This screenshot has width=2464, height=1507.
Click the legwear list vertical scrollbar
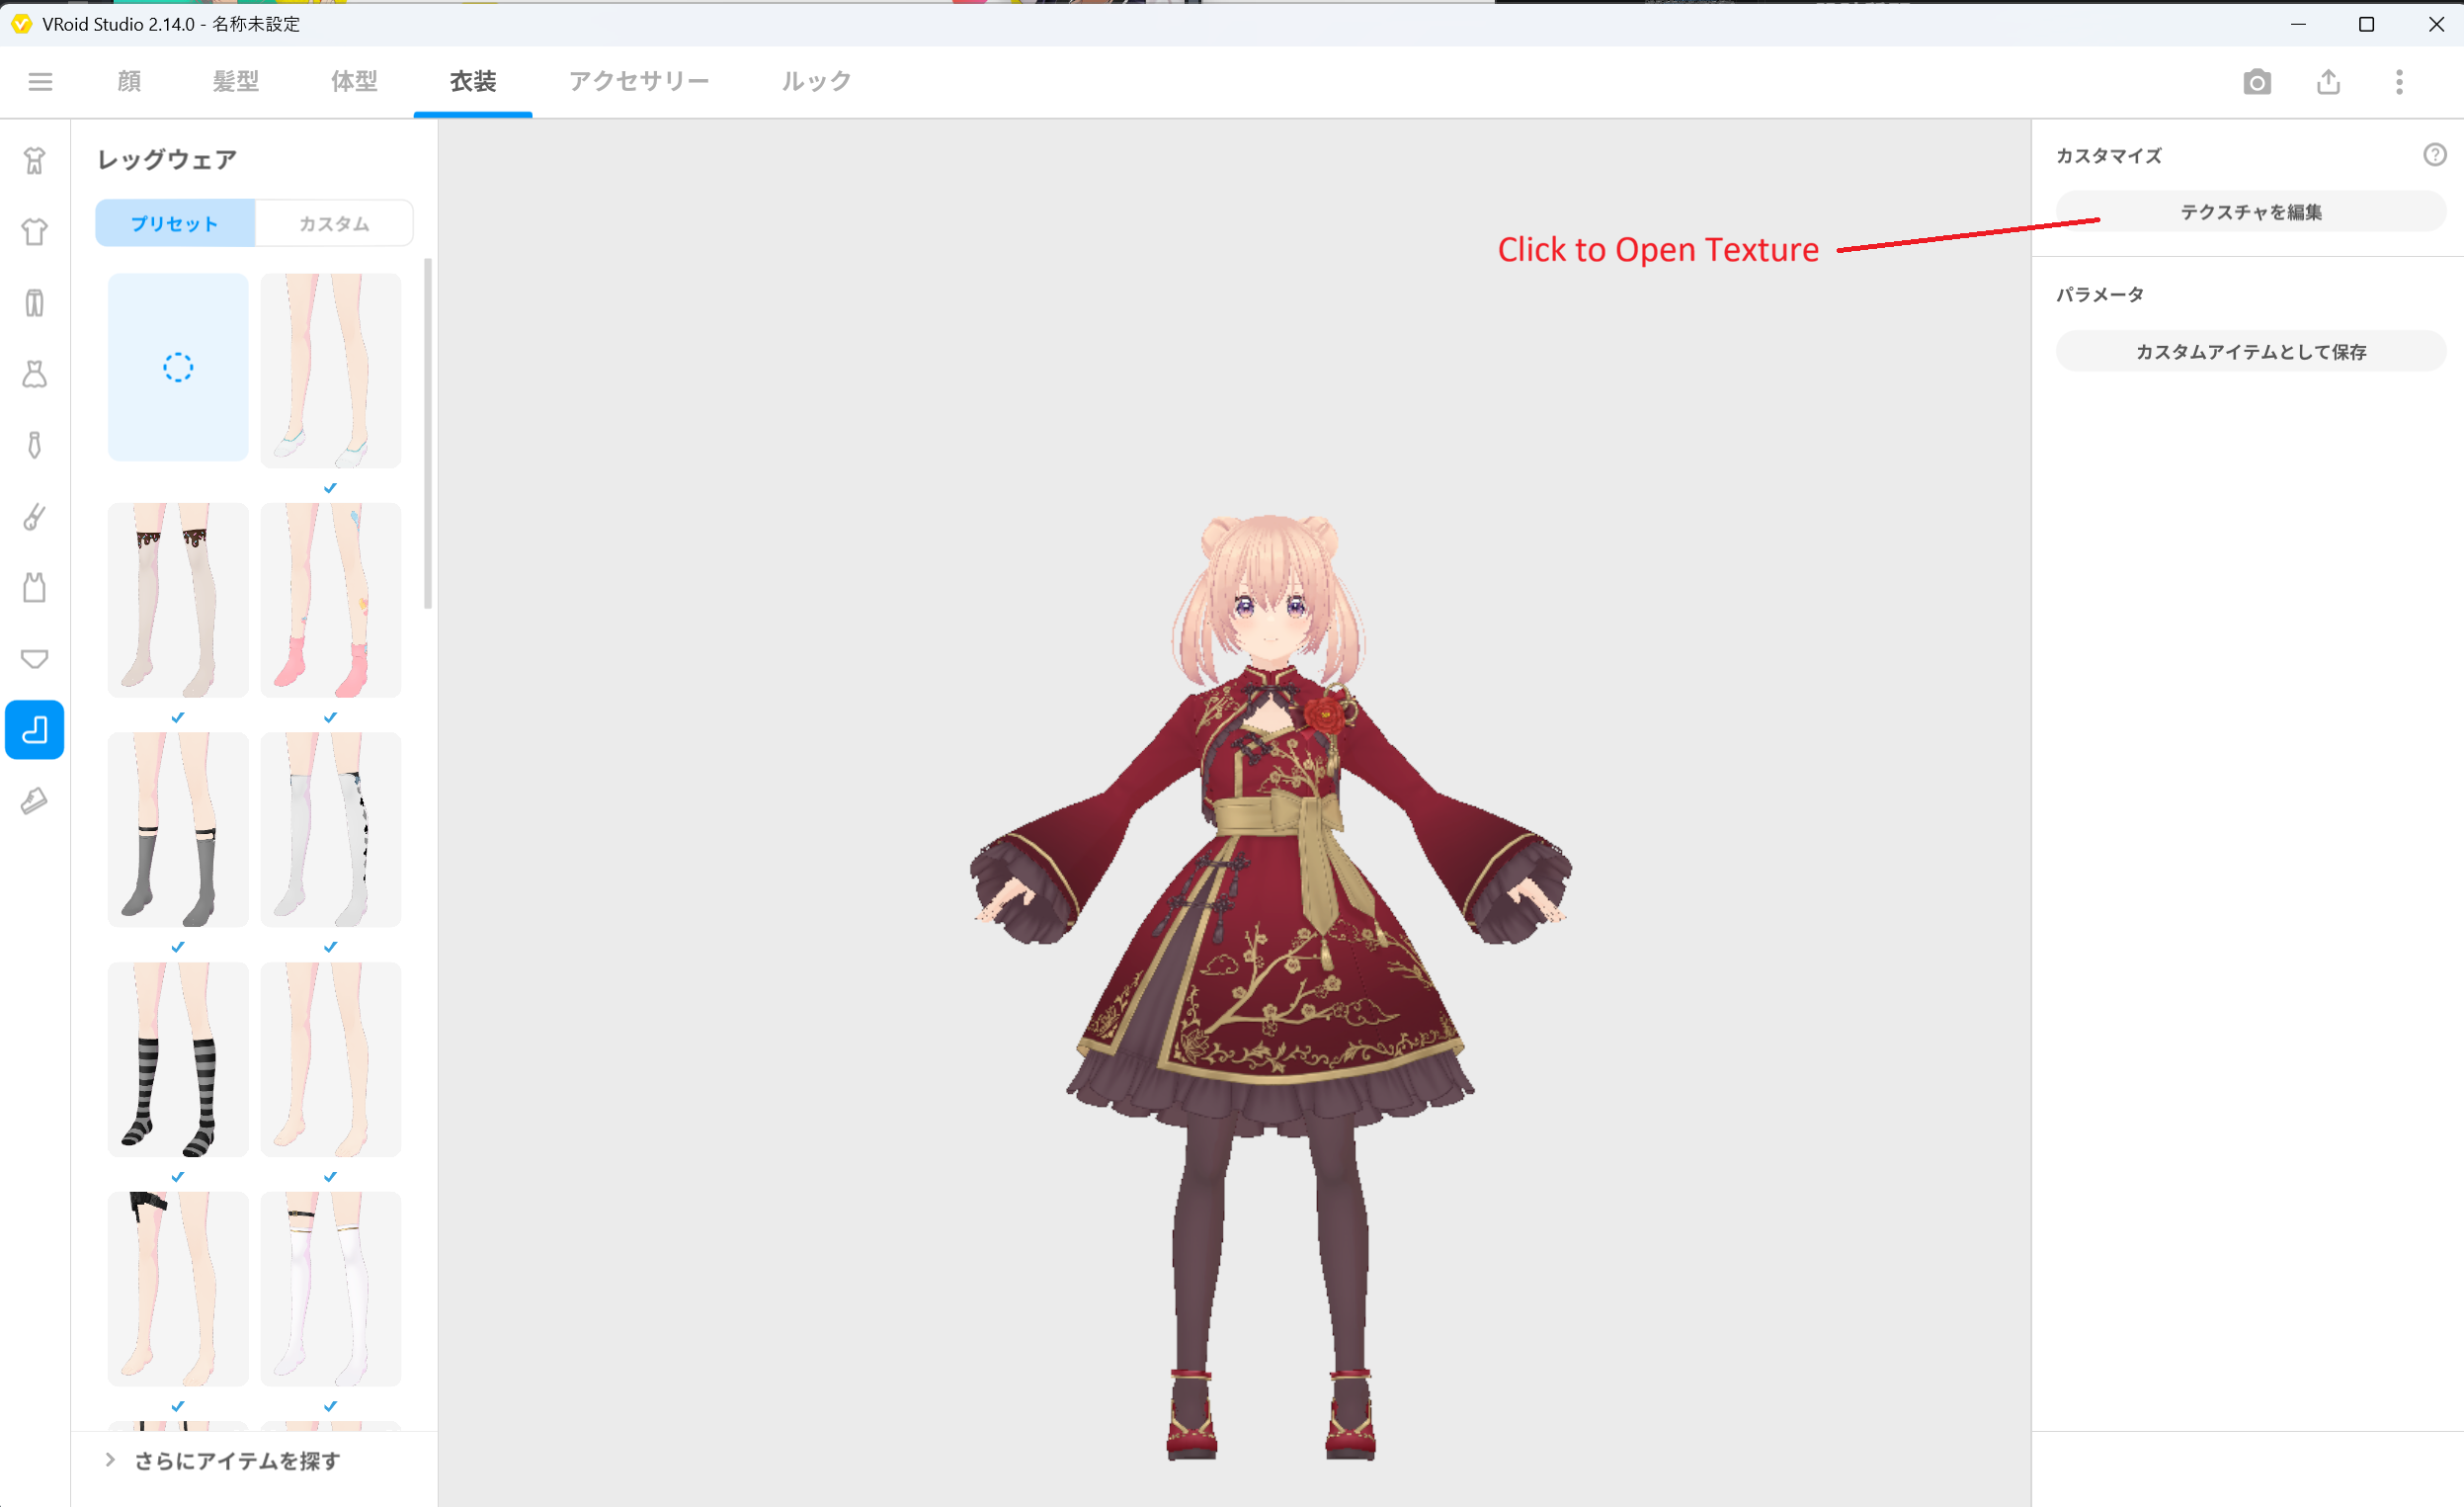click(428, 434)
